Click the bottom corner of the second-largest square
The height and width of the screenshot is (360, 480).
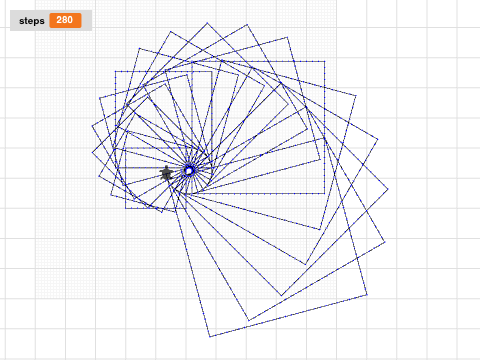[x=249, y=321]
